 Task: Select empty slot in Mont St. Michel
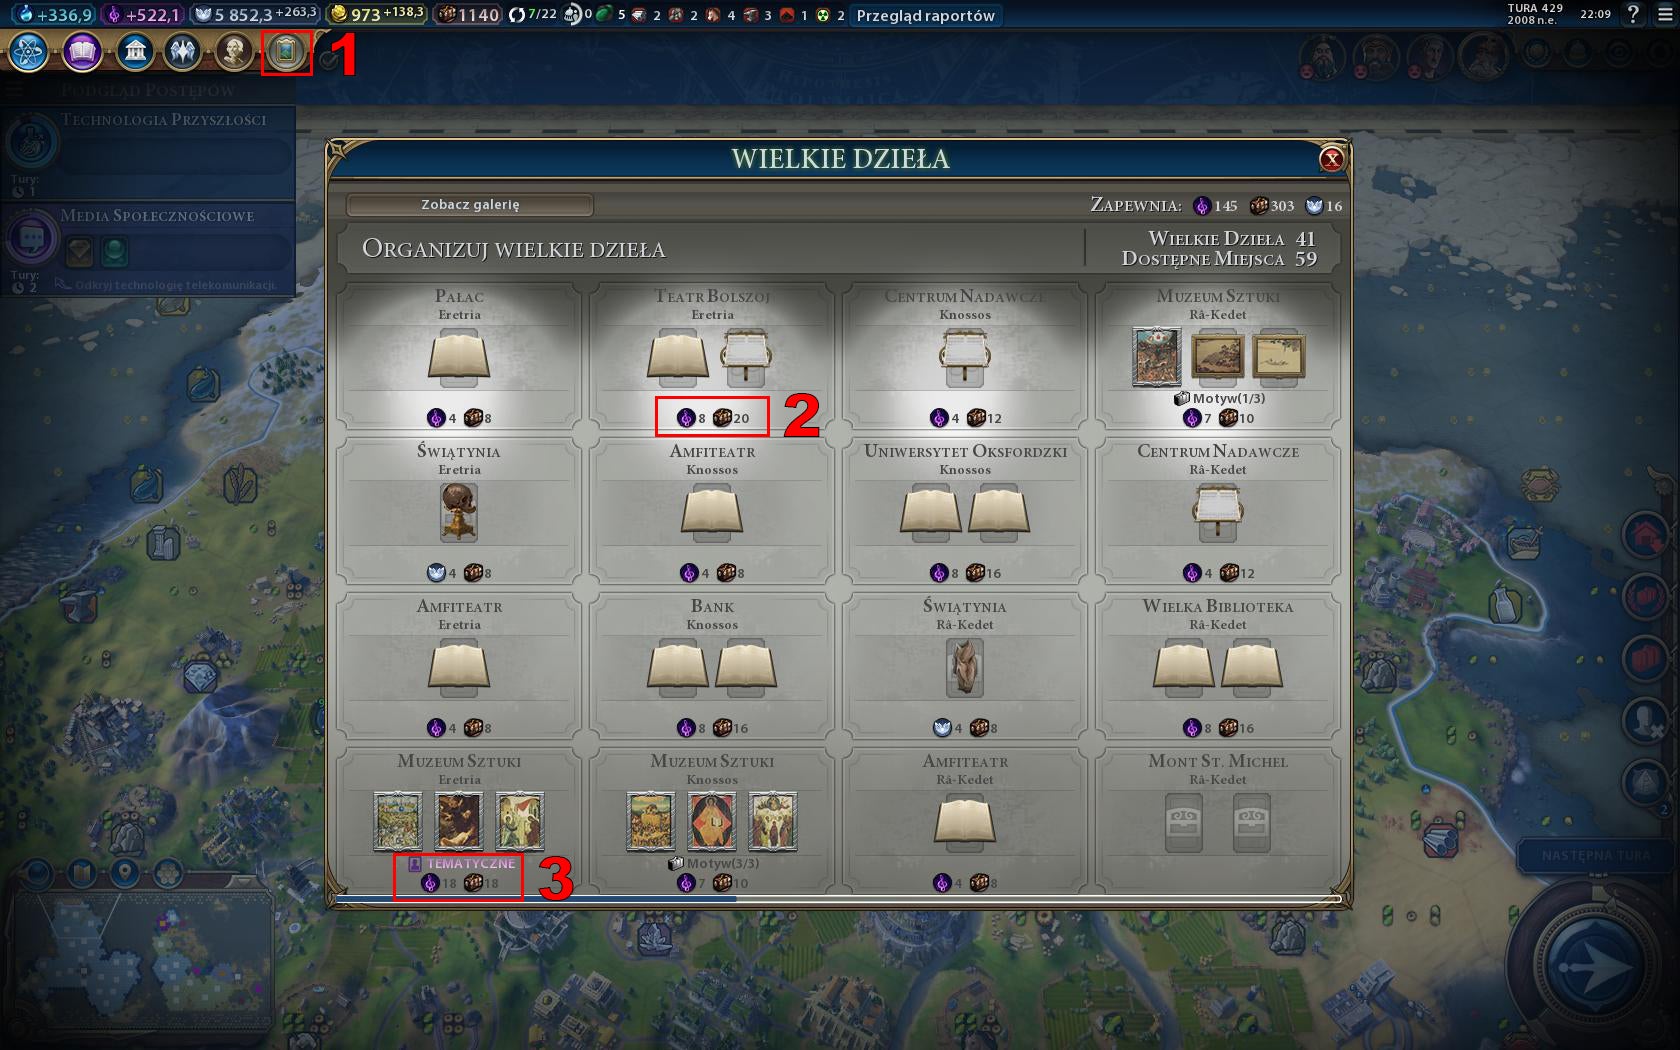click(x=1184, y=822)
